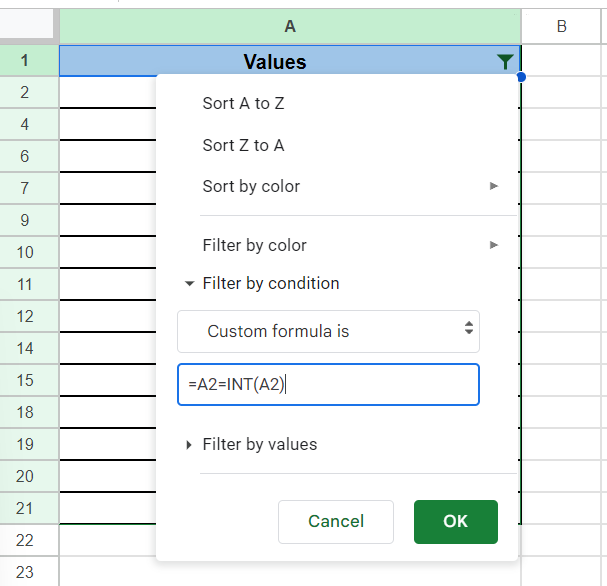
Task: Select column B header
Action: 561,27
